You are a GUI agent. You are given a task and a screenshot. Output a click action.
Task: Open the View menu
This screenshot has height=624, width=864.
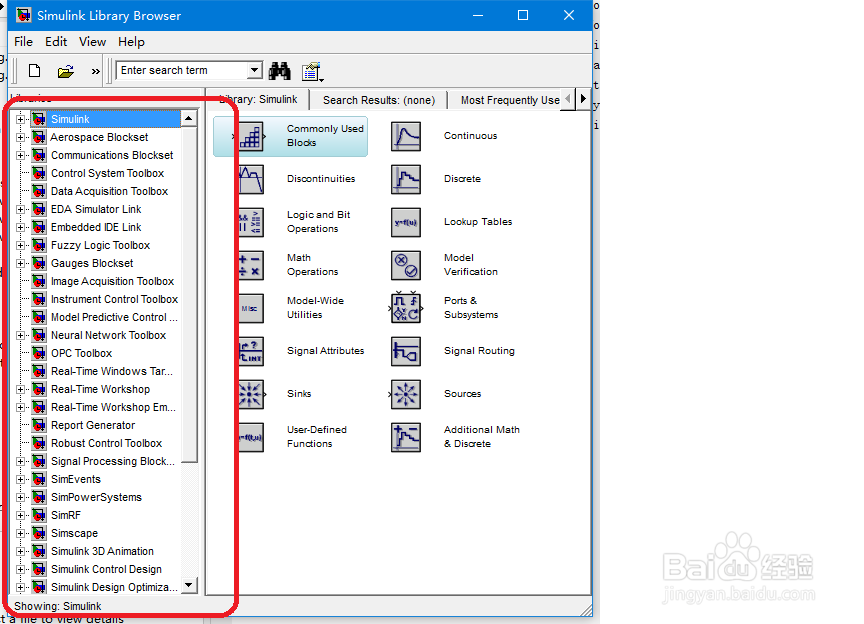pos(92,42)
